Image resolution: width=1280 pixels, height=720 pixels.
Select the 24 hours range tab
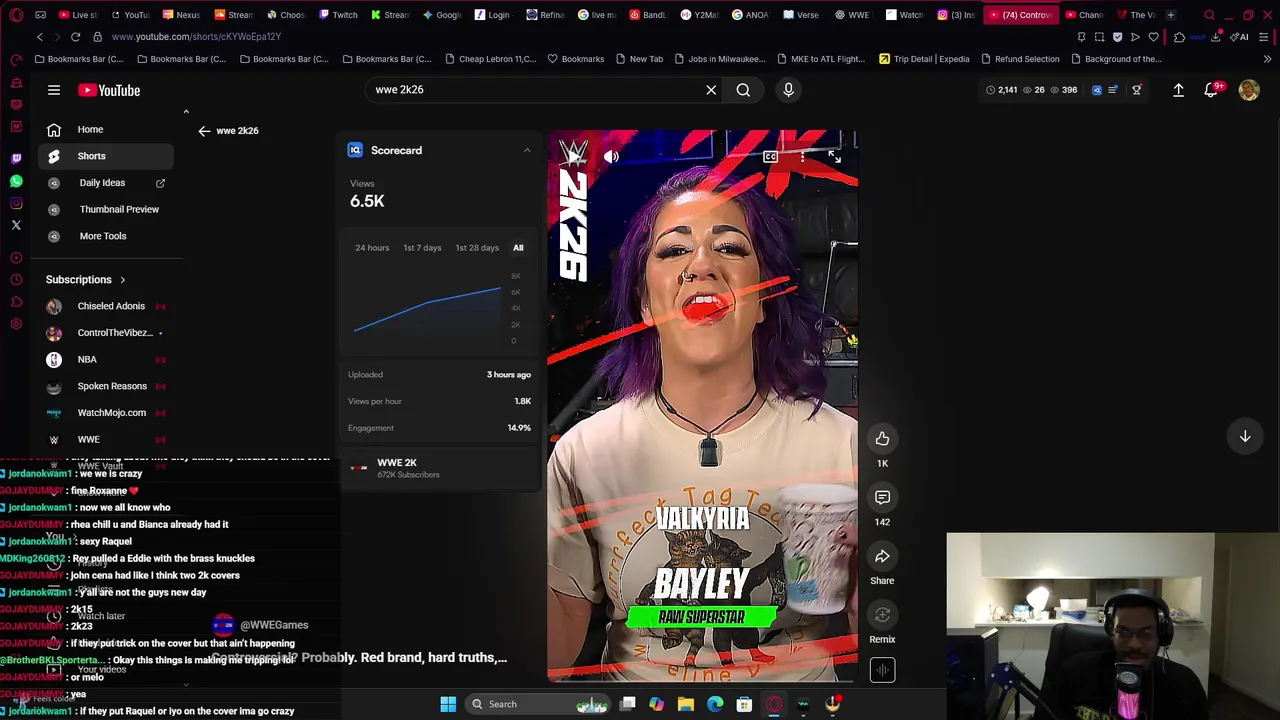[x=372, y=248]
